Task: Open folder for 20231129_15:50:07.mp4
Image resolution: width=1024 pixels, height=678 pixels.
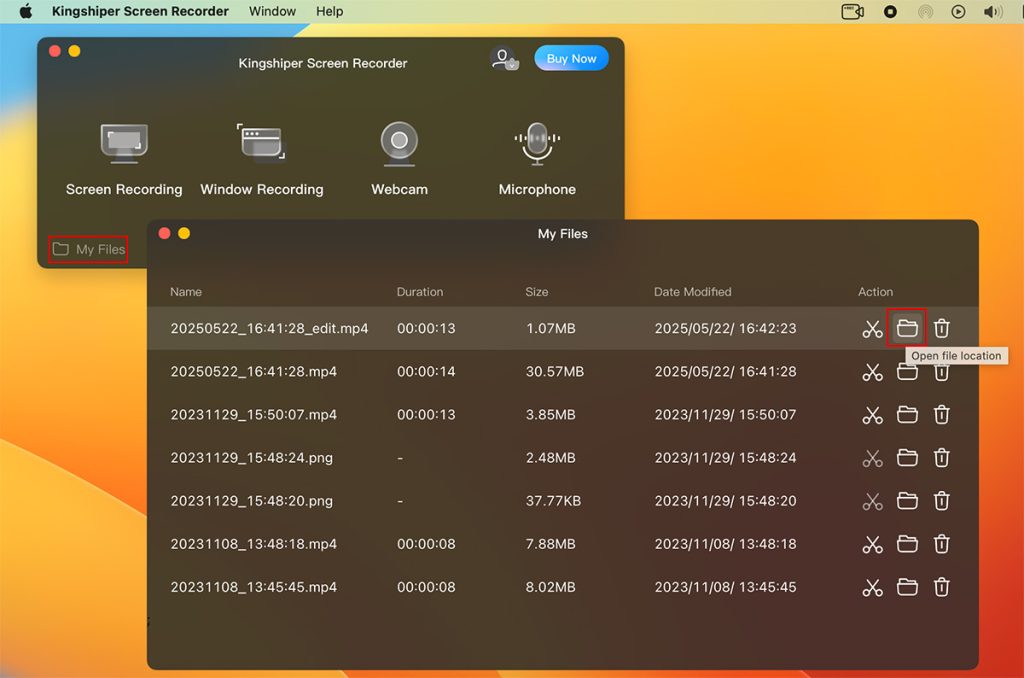Action: [907, 415]
